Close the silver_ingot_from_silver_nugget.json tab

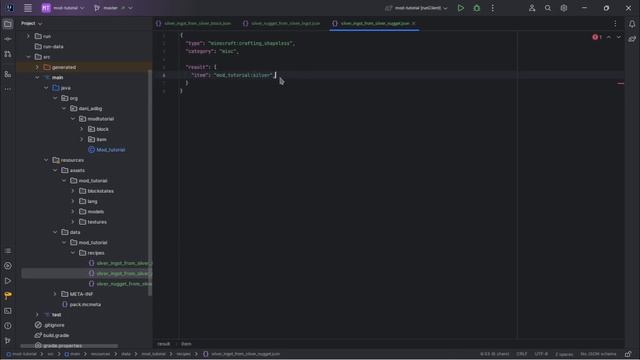413,24
